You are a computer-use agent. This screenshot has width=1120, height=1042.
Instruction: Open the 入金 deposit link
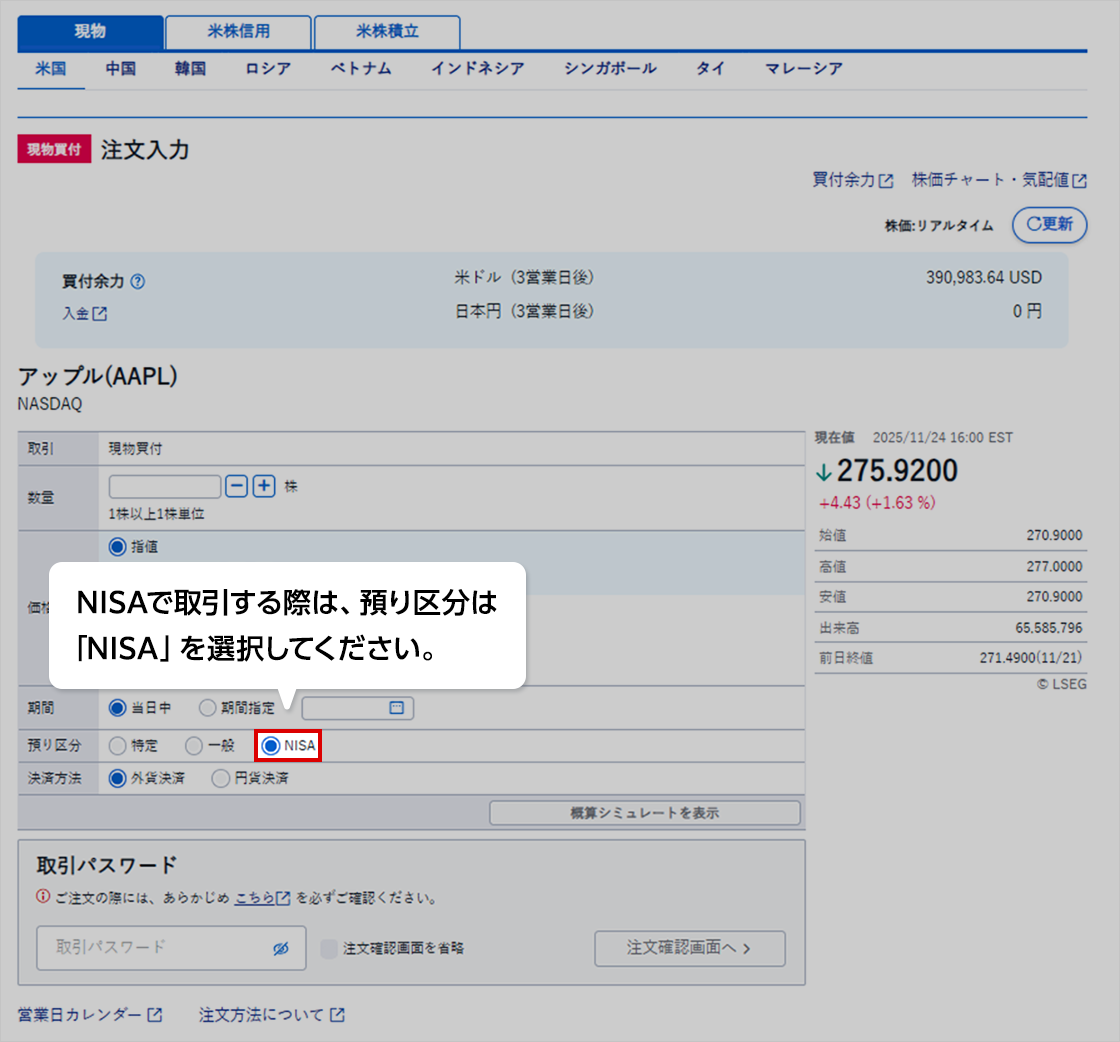pyautogui.click(x=84, y=313)
